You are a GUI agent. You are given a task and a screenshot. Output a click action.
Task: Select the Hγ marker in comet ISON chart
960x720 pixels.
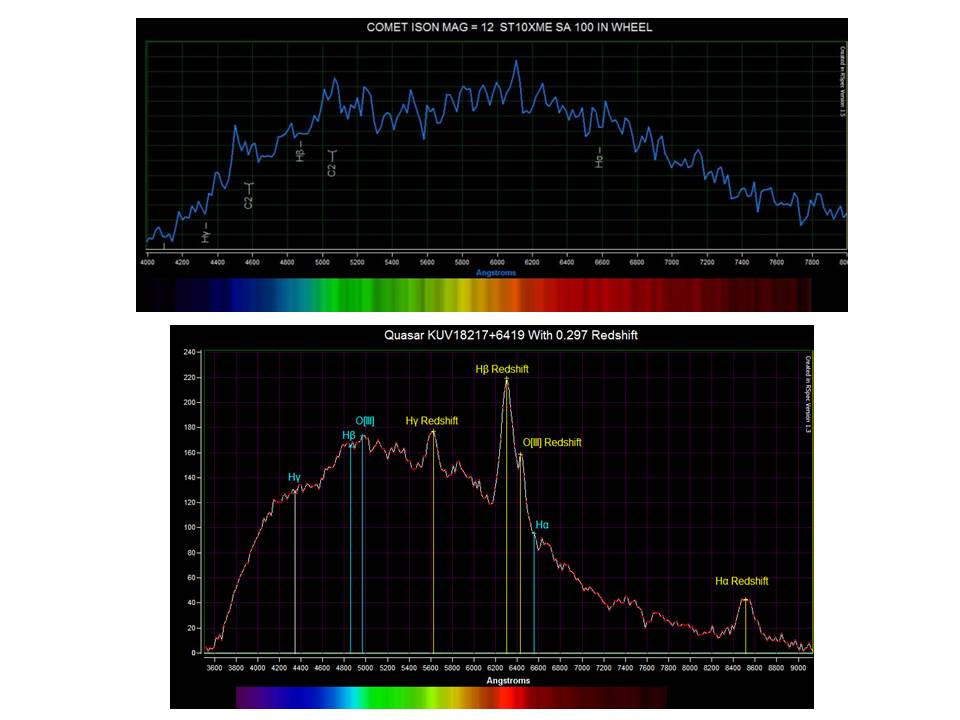click(x=206, y=233)
